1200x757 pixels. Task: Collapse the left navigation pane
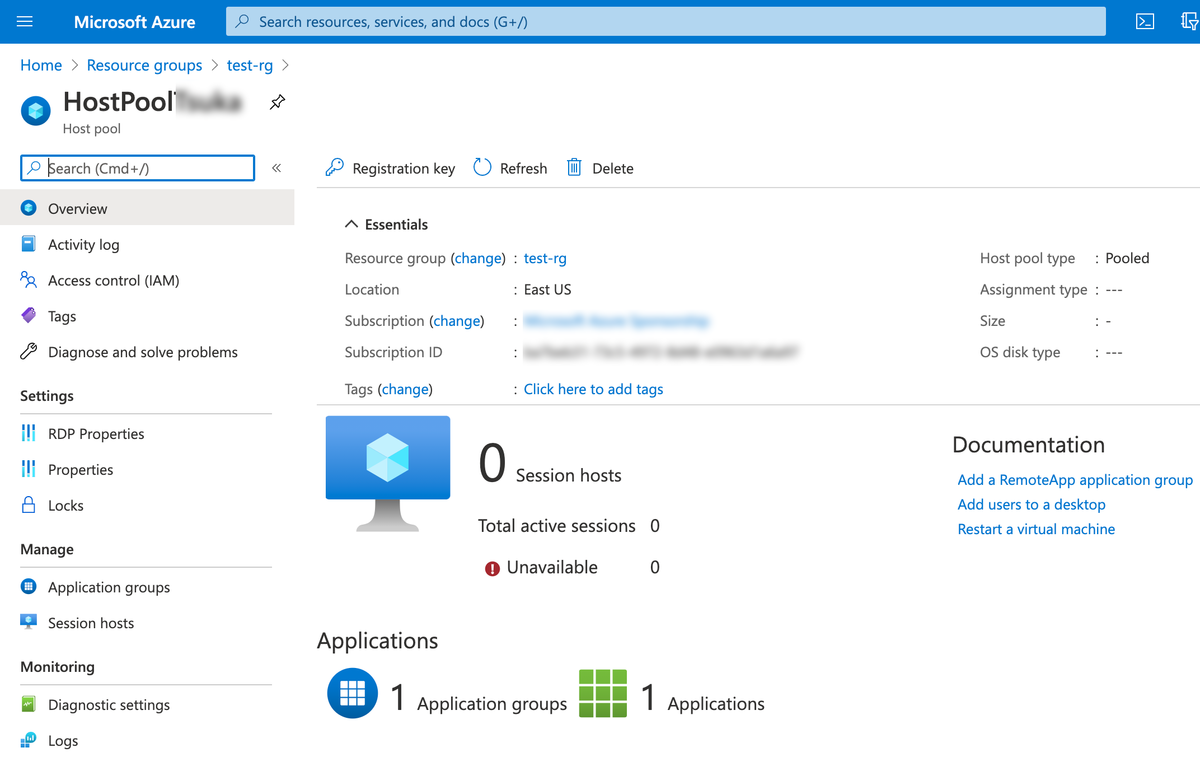tap(277, 168)
